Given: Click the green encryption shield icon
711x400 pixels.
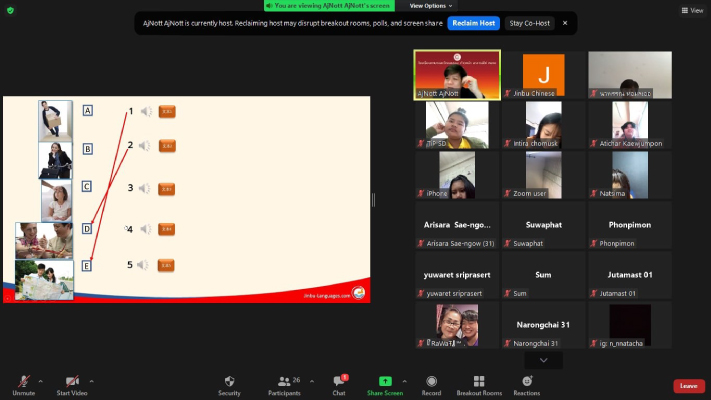Looking at the screenshot, I should coord(10,10).
